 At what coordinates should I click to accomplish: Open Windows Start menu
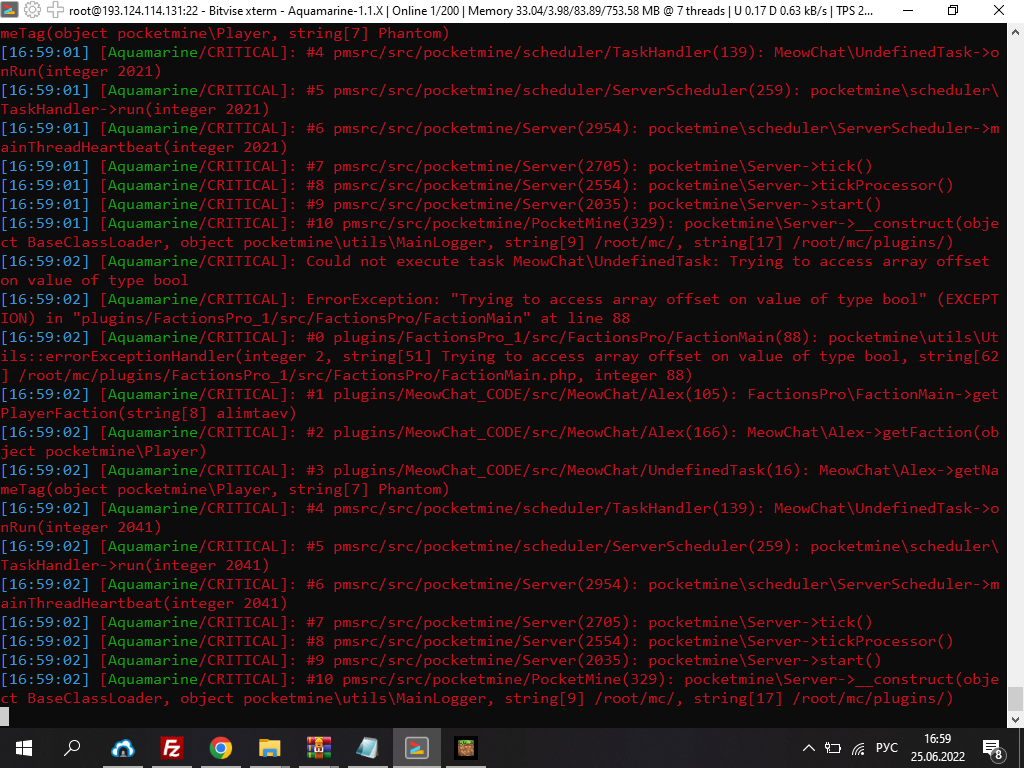point(24,747)
